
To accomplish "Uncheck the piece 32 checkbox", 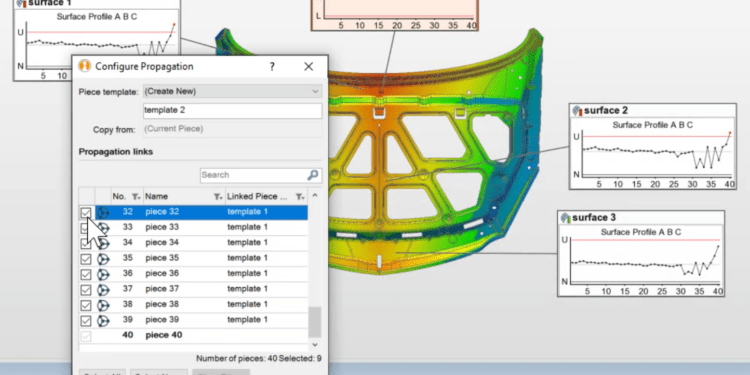I will (86, 212).
